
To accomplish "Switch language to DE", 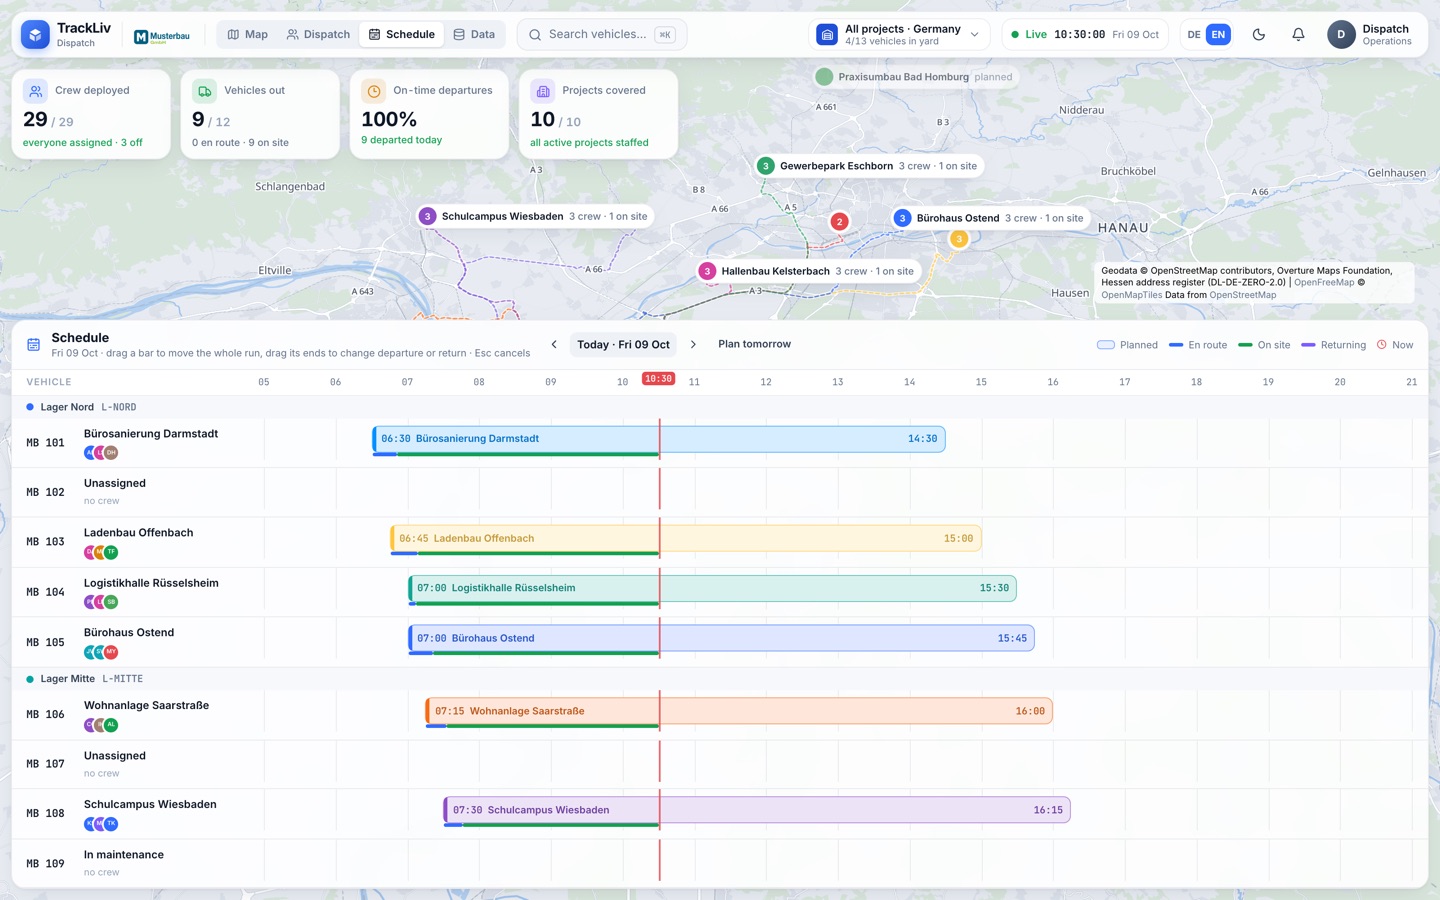I will click(1193, 34).
